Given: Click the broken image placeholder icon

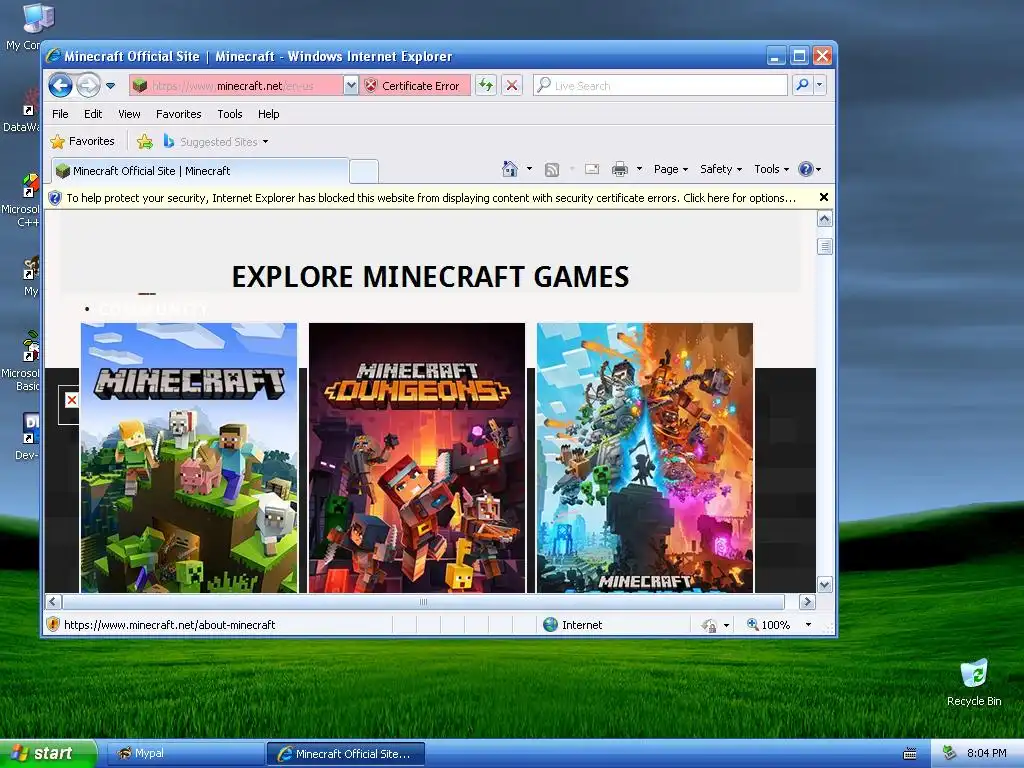Looking at the screenshot, I should pos(71,400).
